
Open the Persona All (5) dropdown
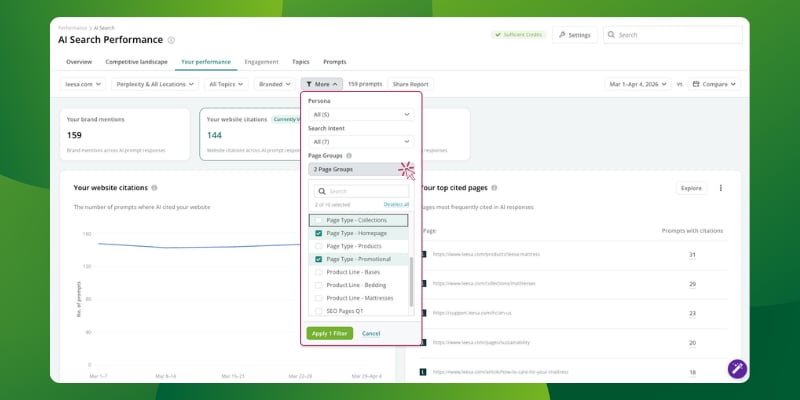click(x=361, y=114)
